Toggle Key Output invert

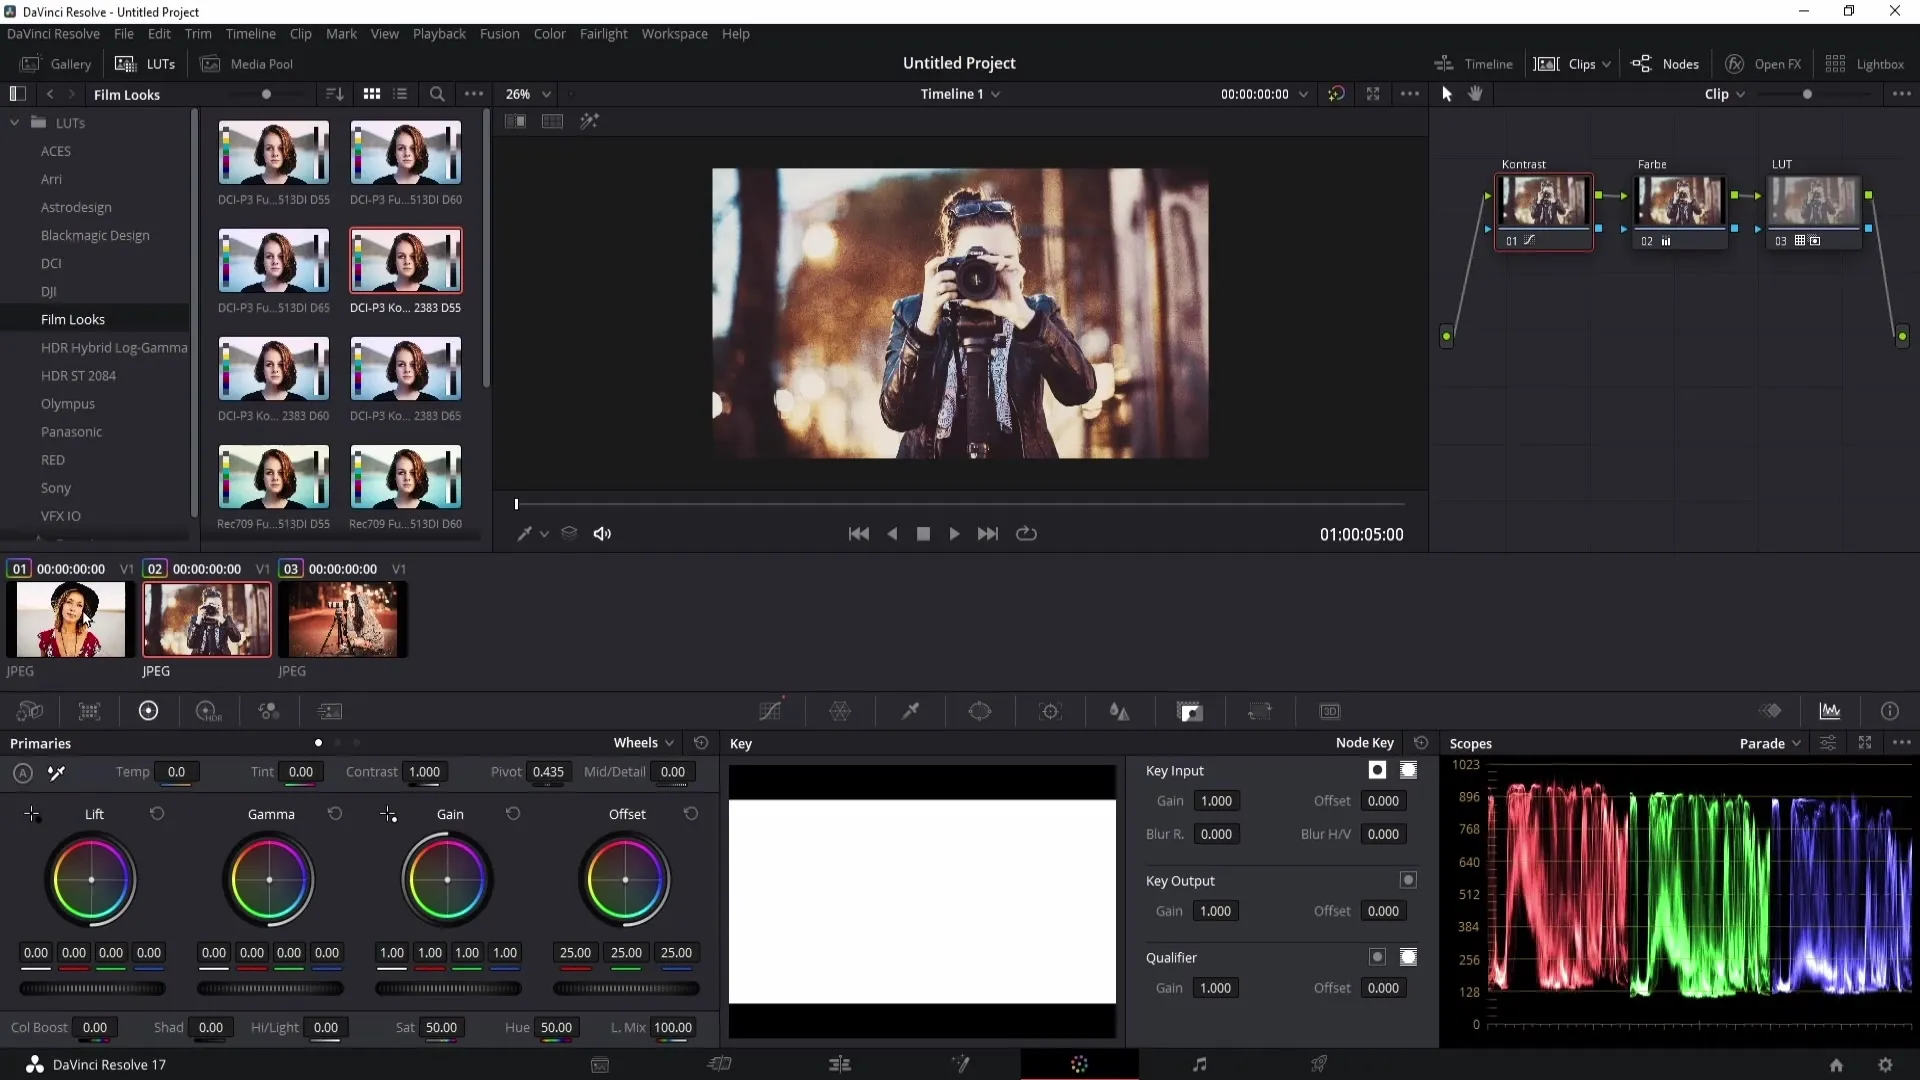(1408, 880)
